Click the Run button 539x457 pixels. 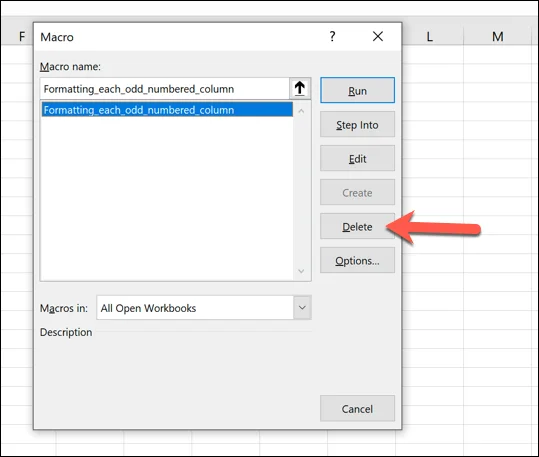[x=357, y=90]
